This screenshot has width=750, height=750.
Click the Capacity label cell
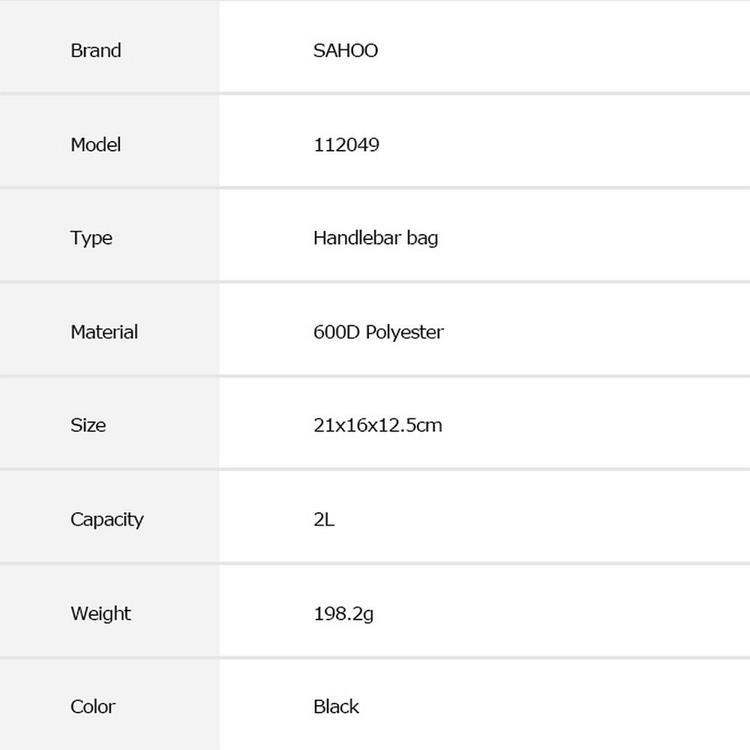[110, 517]
